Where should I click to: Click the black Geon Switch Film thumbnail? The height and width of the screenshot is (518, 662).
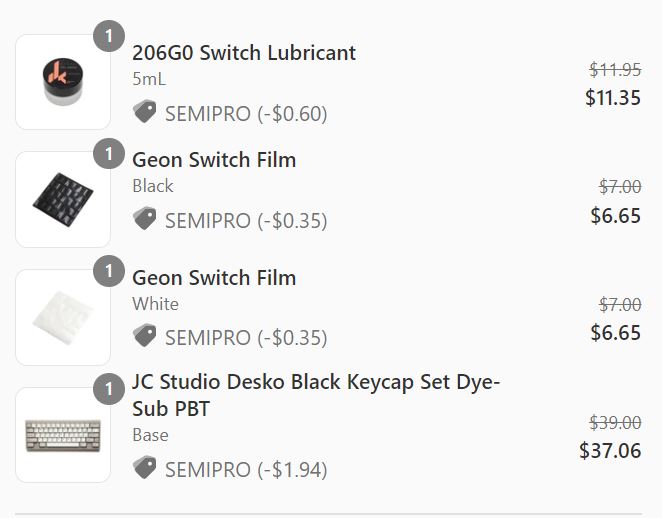click(63, 199)
